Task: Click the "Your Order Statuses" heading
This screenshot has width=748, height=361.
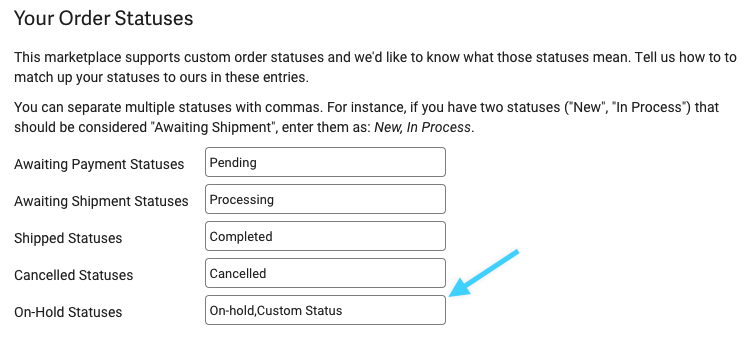Action: click(104, 18)
